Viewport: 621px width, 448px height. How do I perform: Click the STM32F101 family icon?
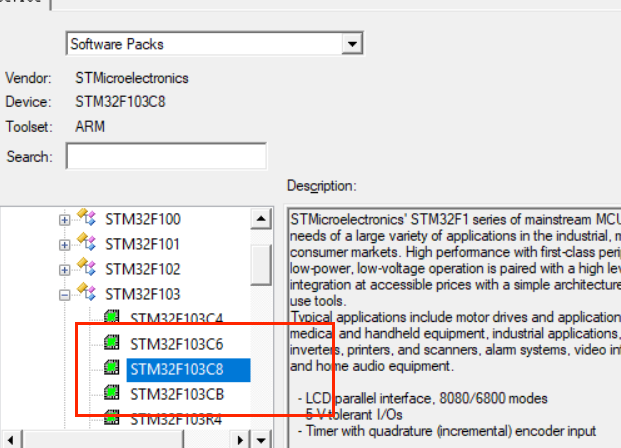click(86, 242)
